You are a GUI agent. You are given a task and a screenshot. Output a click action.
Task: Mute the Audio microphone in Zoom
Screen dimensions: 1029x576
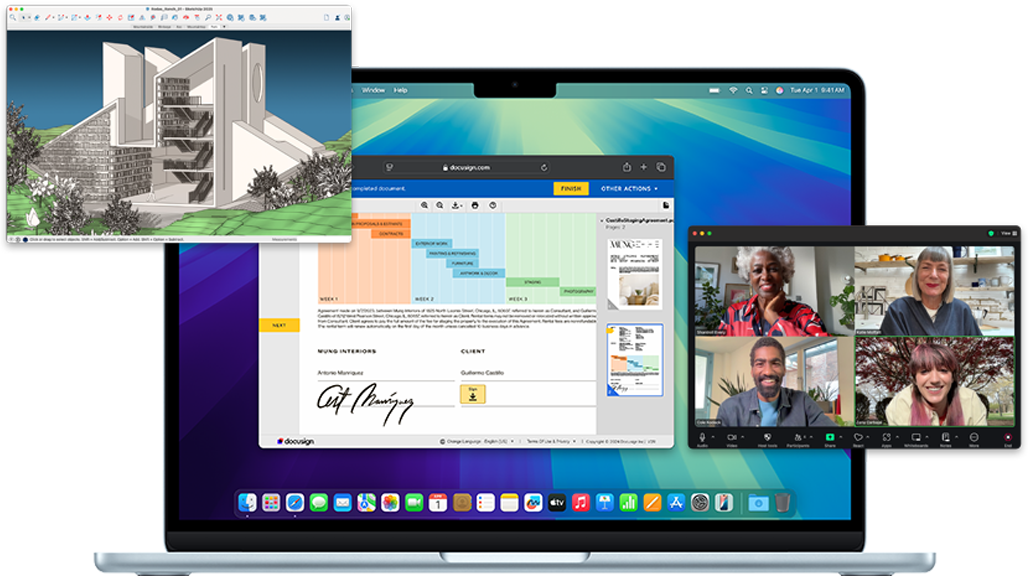702,438
